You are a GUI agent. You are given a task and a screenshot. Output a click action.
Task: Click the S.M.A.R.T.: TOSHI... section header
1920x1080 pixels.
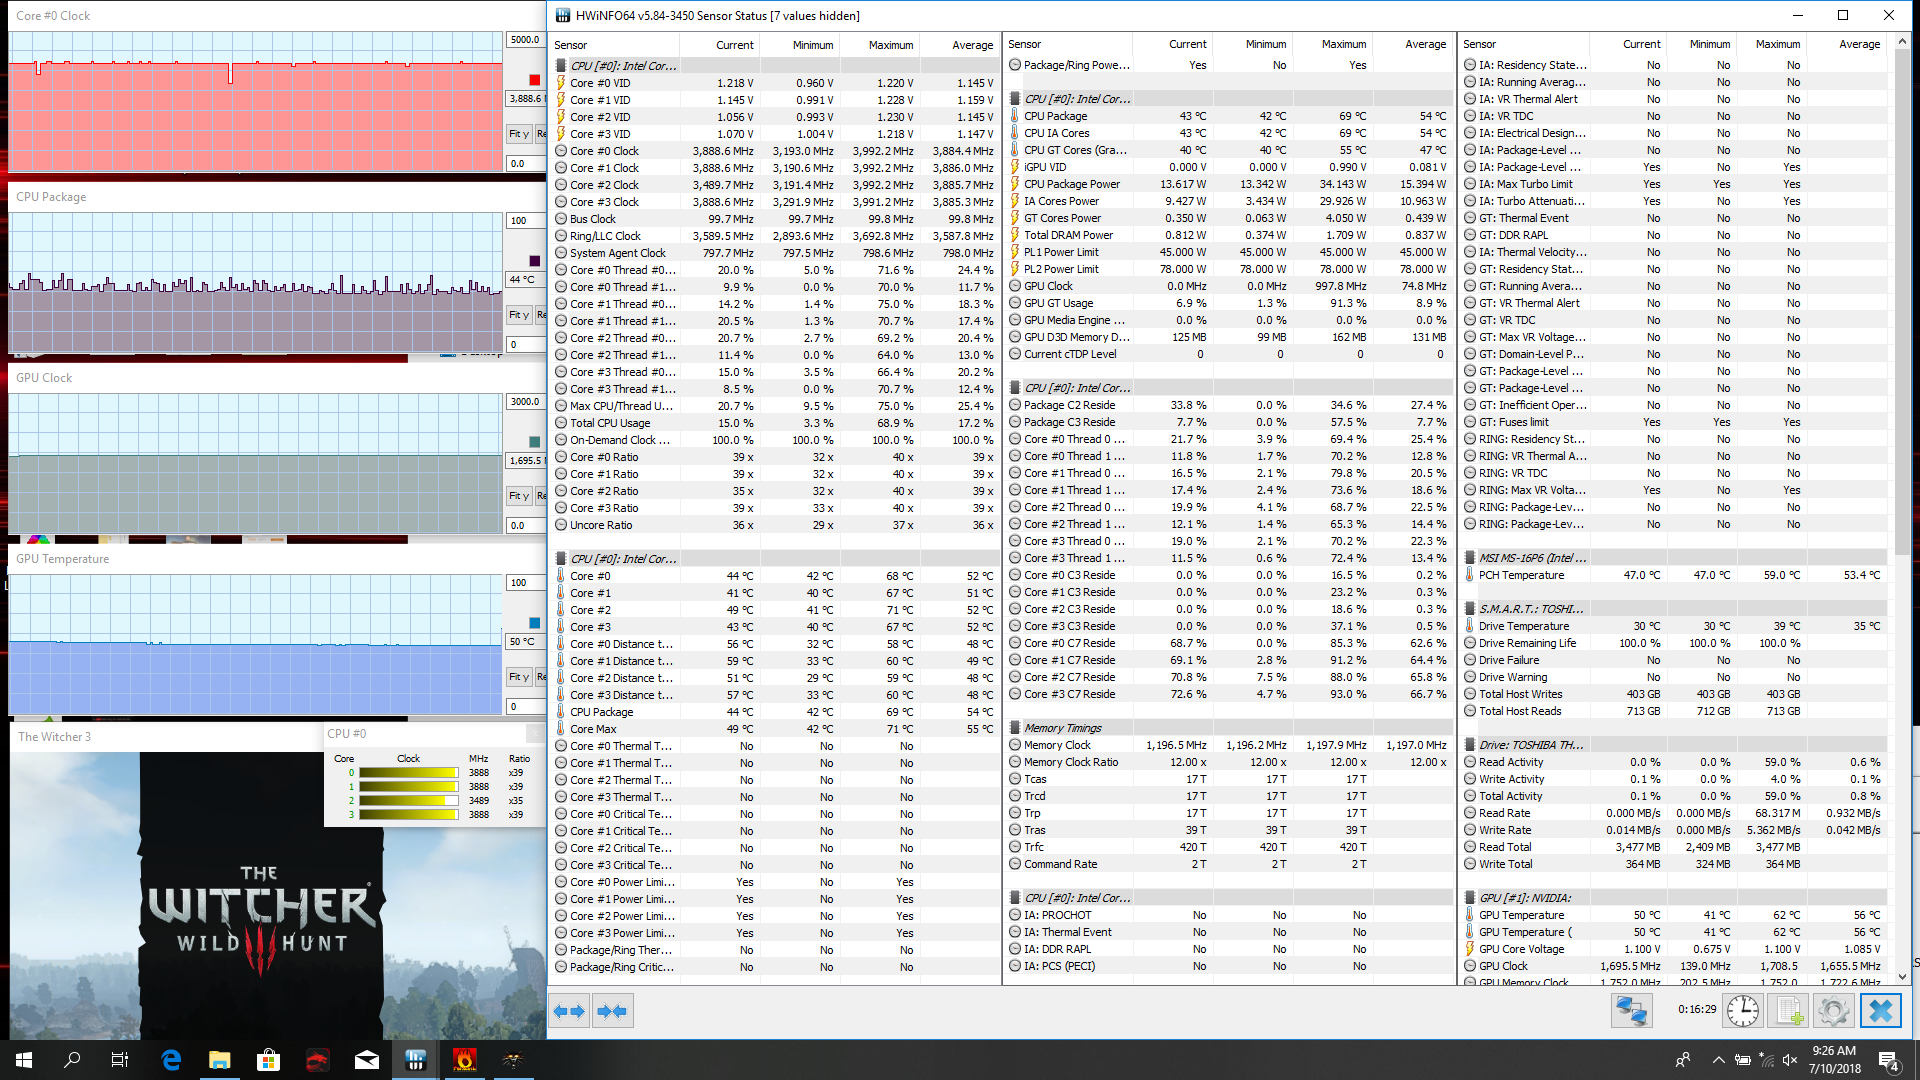click(1674, 609)
